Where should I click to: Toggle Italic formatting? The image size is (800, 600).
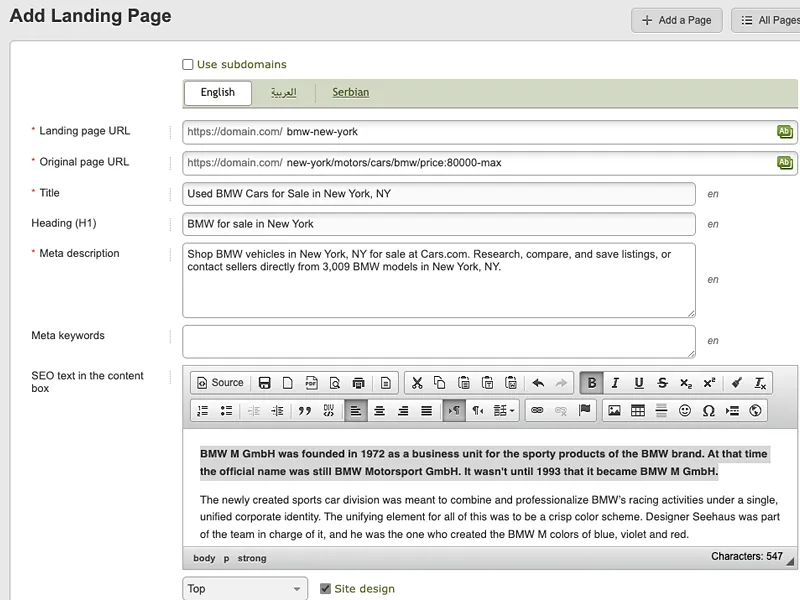615,383
